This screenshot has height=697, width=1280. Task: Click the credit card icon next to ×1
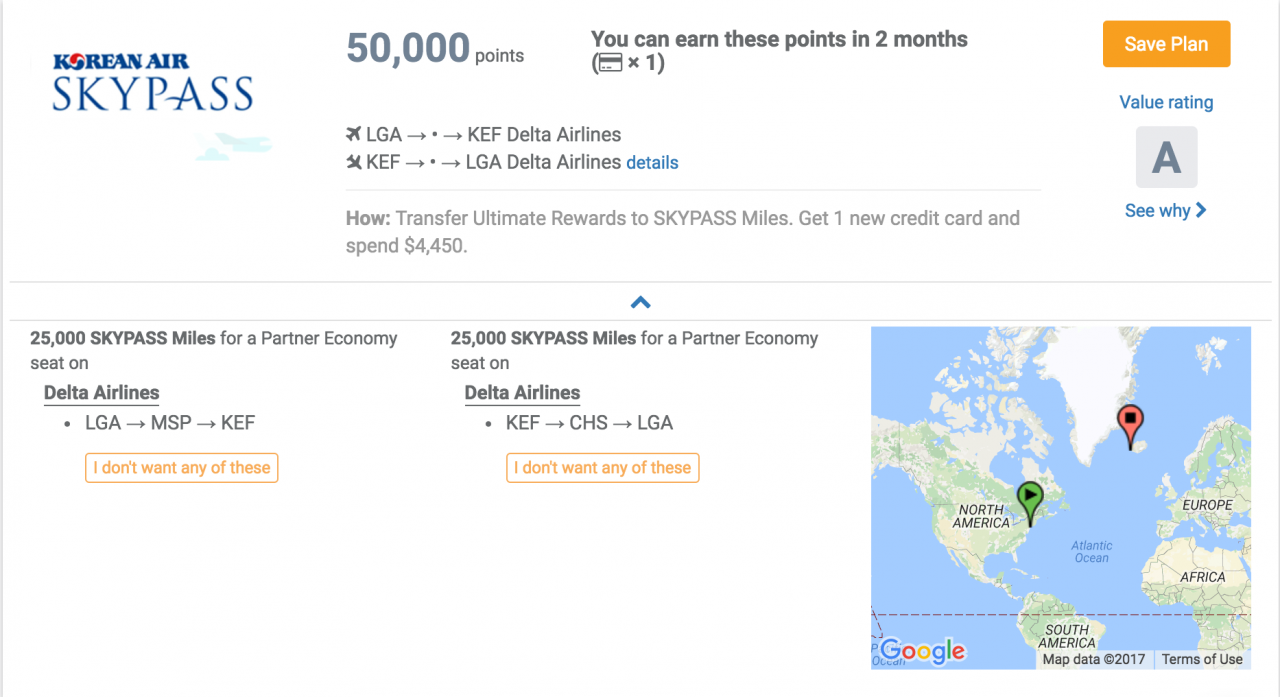(x=608, y=64)
